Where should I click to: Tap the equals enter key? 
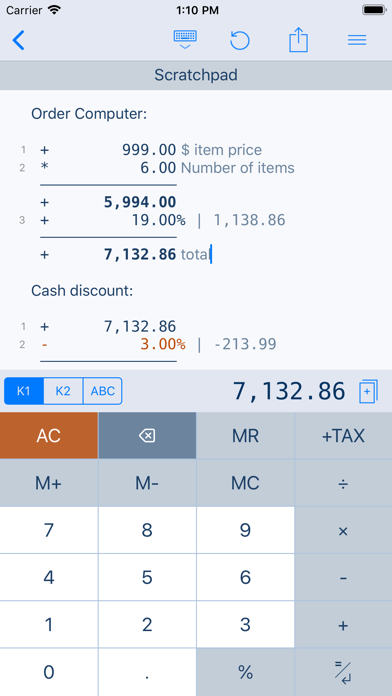click(343, 672)
